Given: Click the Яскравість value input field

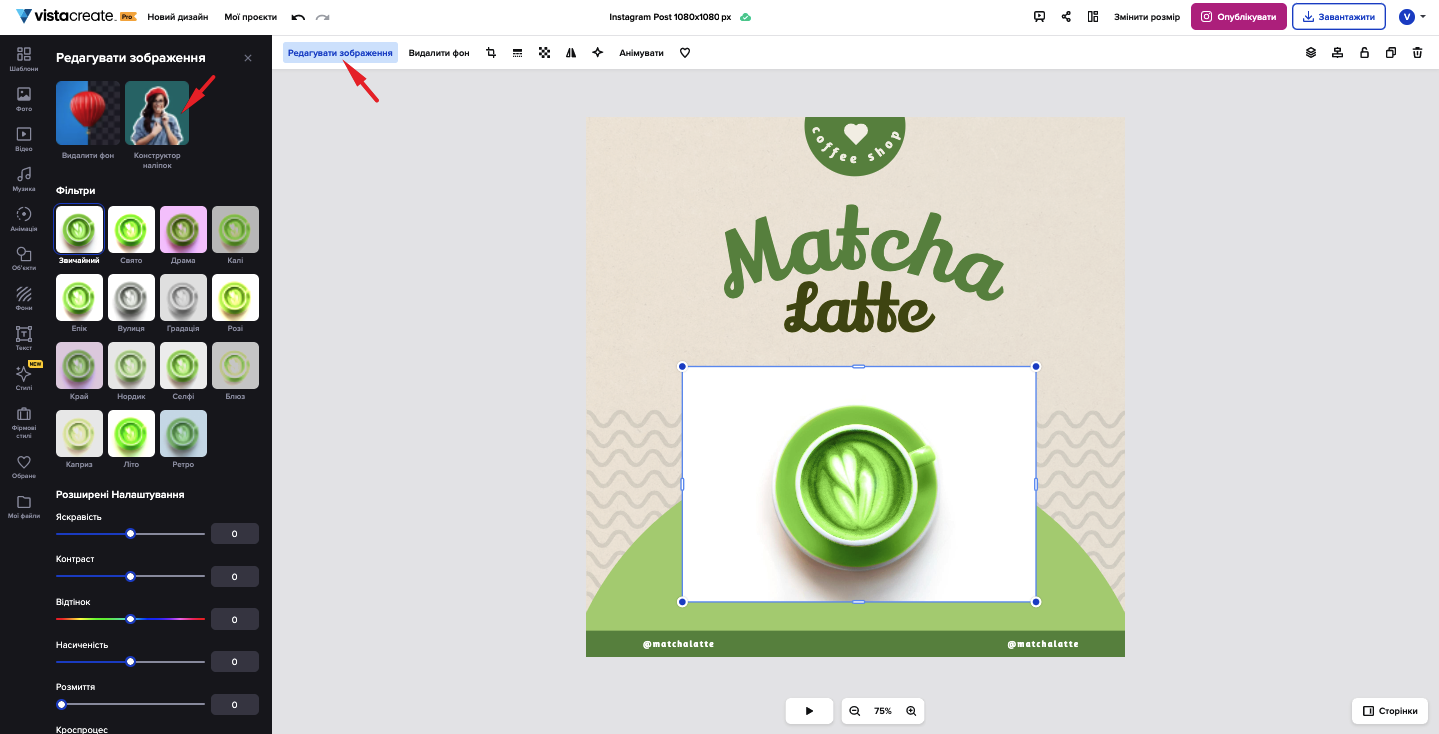Looking at the screenshot, I should pyautogui.click(x=235, y=534).
